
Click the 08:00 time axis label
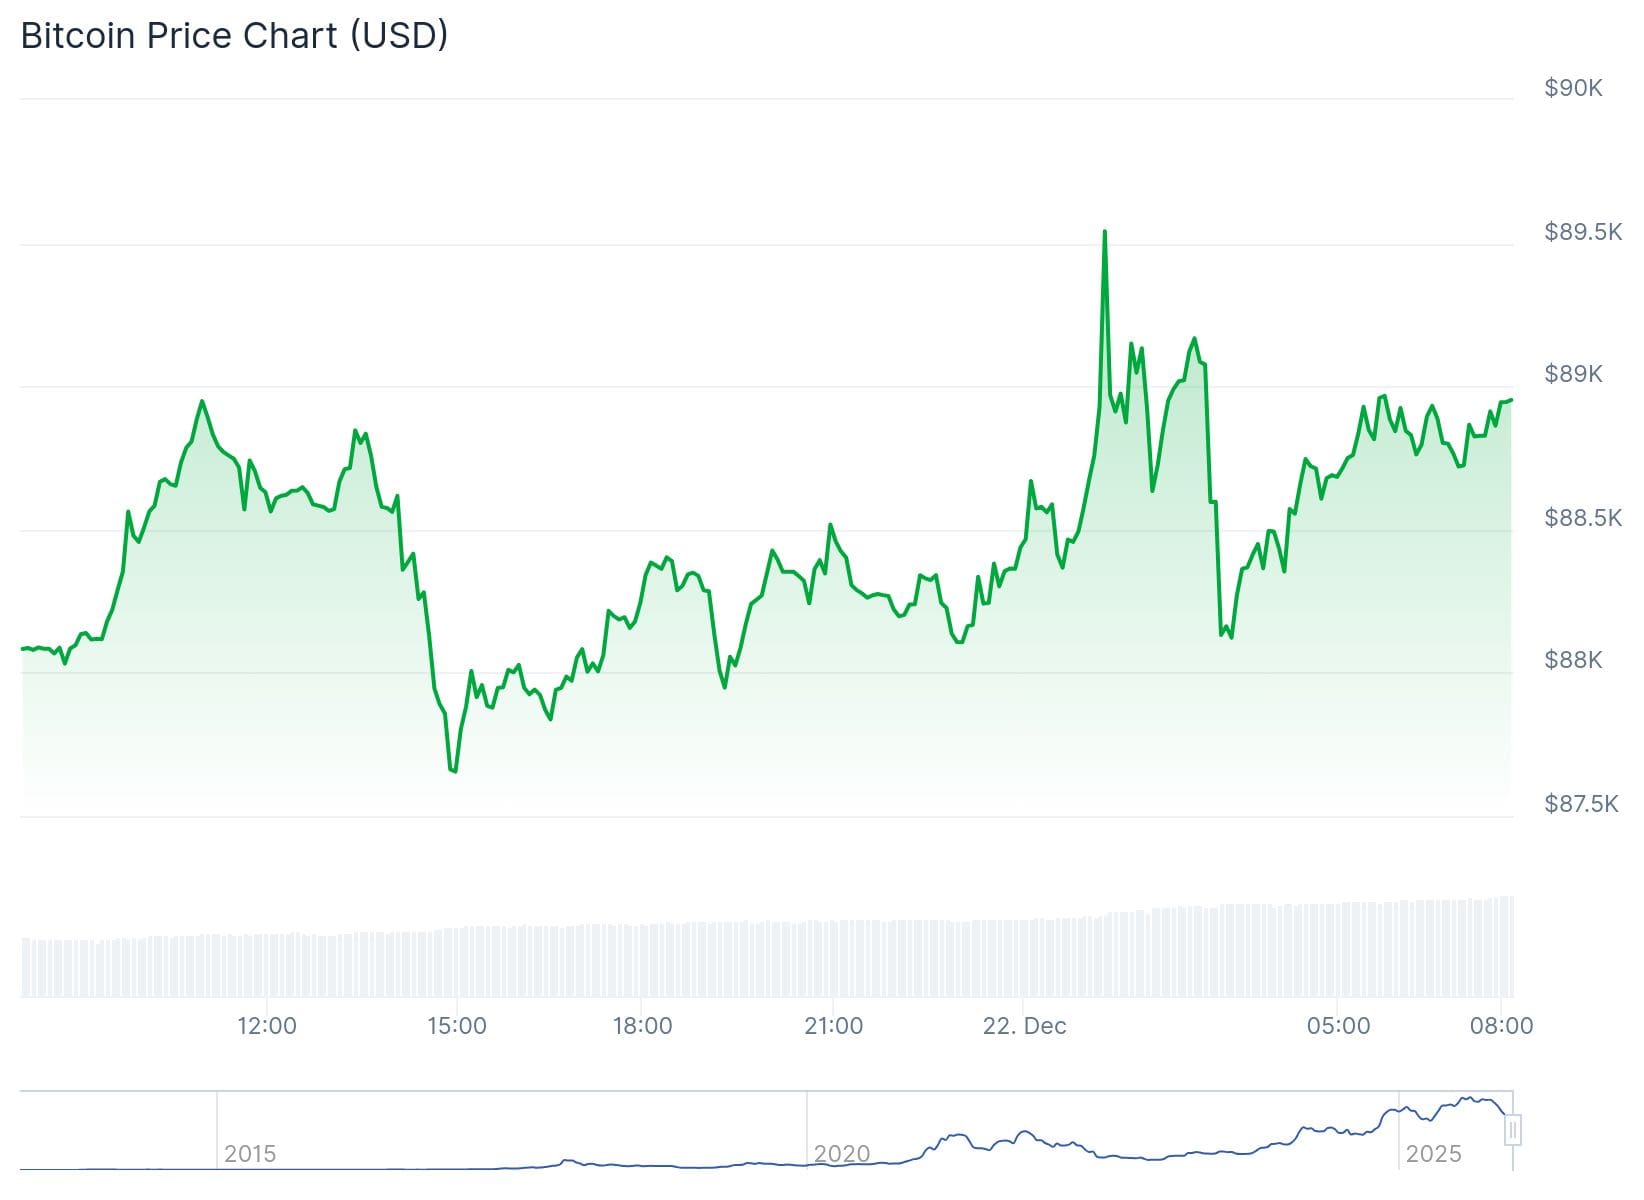coord(1501,1026)
